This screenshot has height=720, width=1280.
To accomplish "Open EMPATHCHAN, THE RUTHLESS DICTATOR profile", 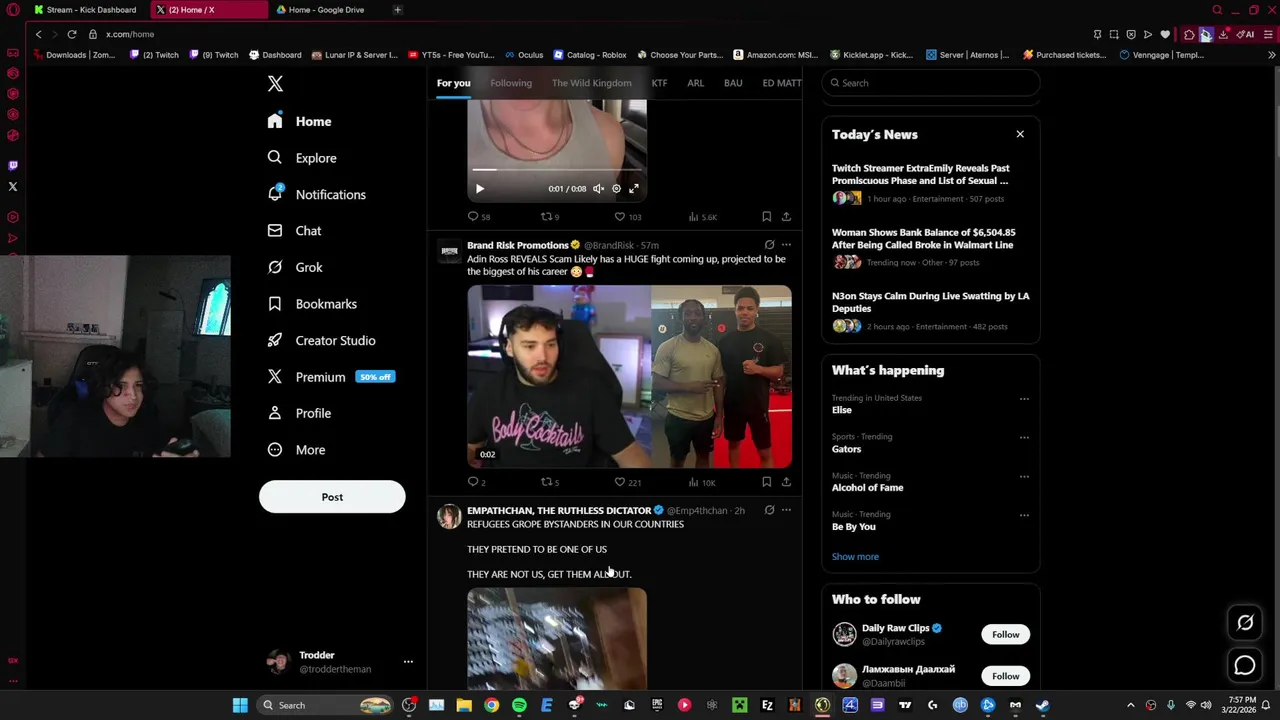I will tap(559, 510).
